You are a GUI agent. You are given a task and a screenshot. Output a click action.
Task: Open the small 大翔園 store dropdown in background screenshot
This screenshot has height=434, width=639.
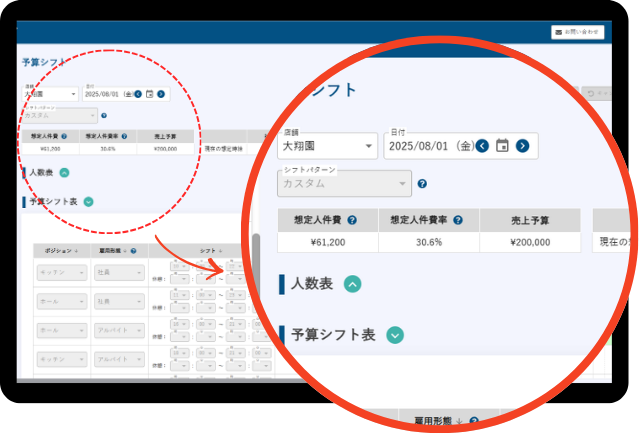(50, 94)
